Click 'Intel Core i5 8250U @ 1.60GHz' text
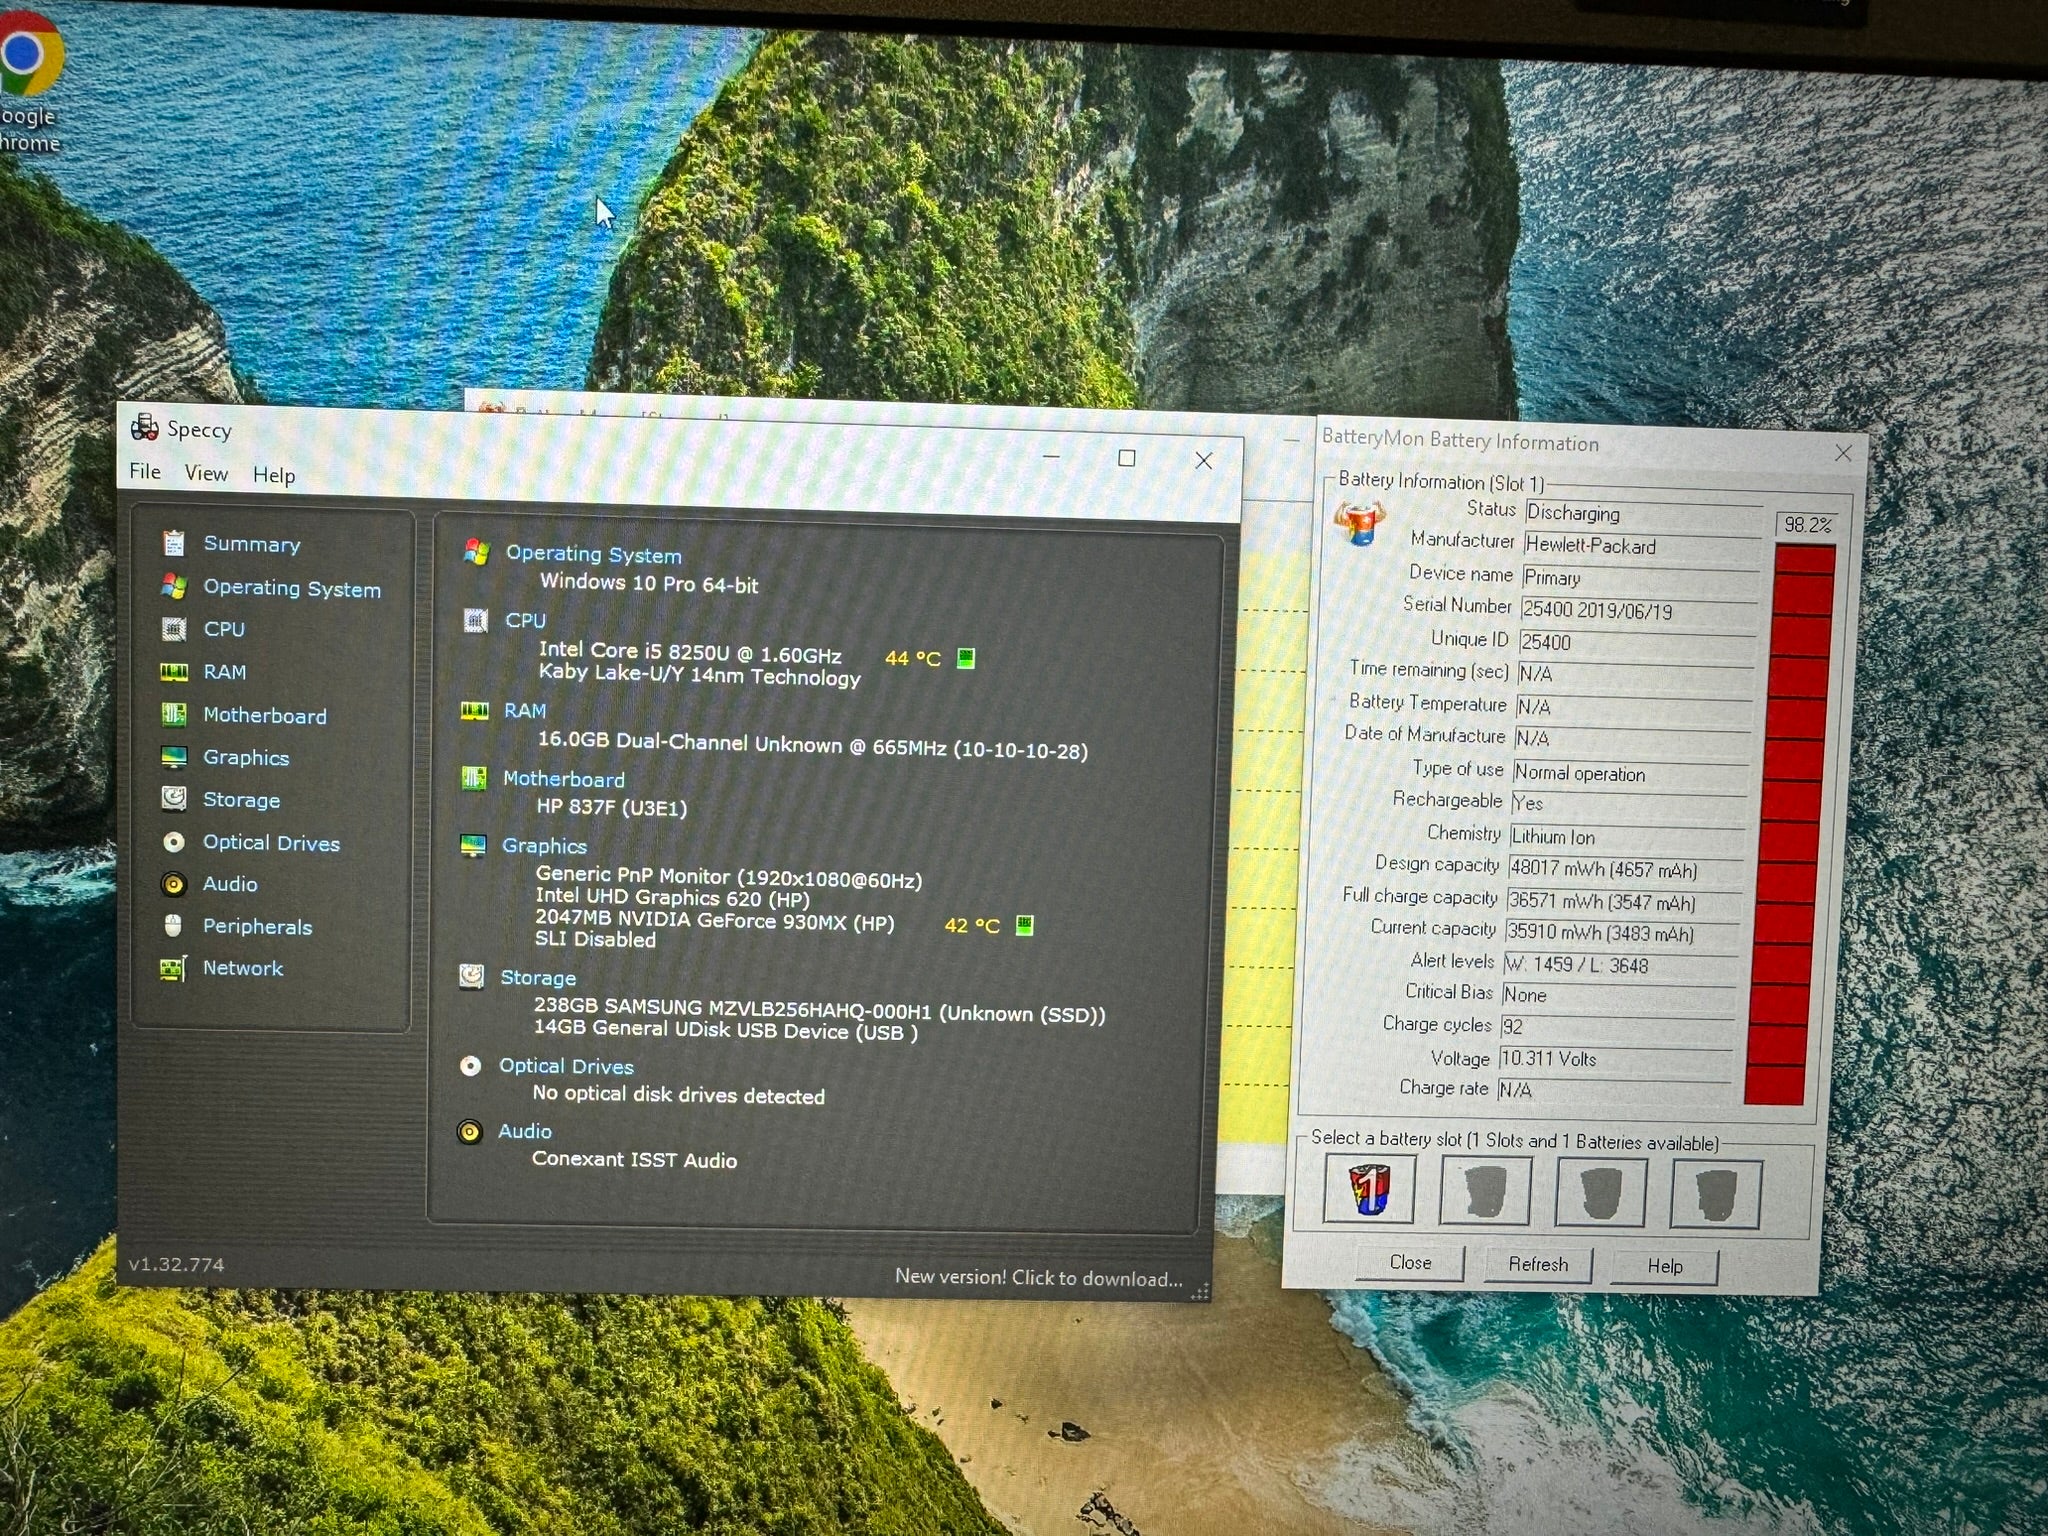 pyautogui.click(x=690, y=653)
